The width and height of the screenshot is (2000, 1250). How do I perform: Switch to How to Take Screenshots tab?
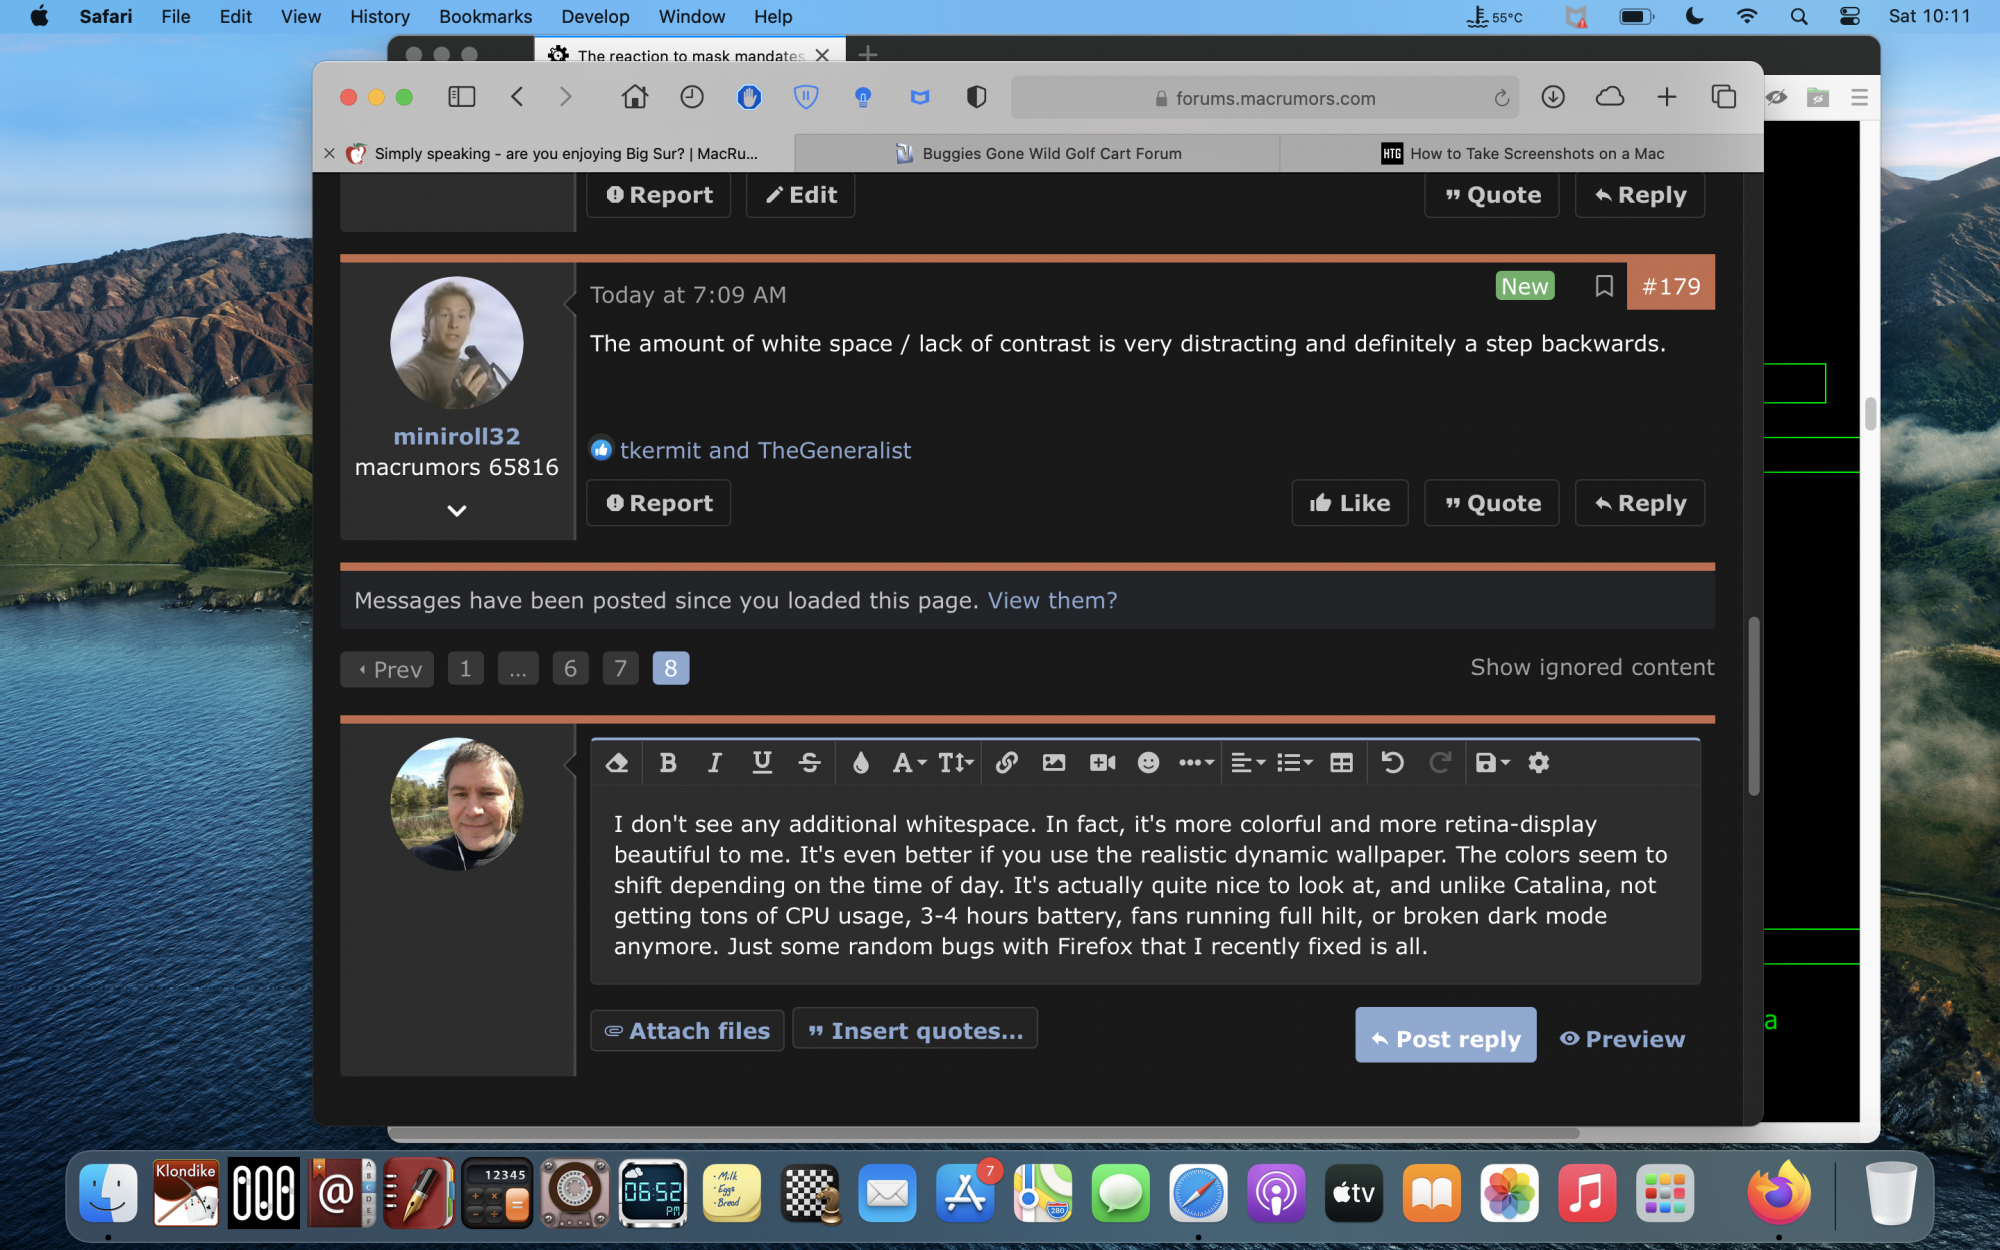tap(1522, 153)
